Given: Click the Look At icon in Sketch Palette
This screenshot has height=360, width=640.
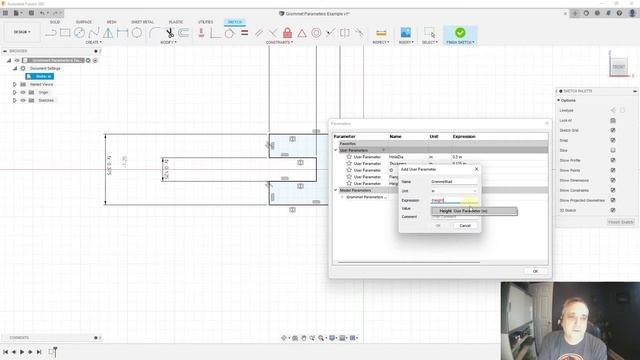Looking at the screenshot, I should tap(613, 120).
